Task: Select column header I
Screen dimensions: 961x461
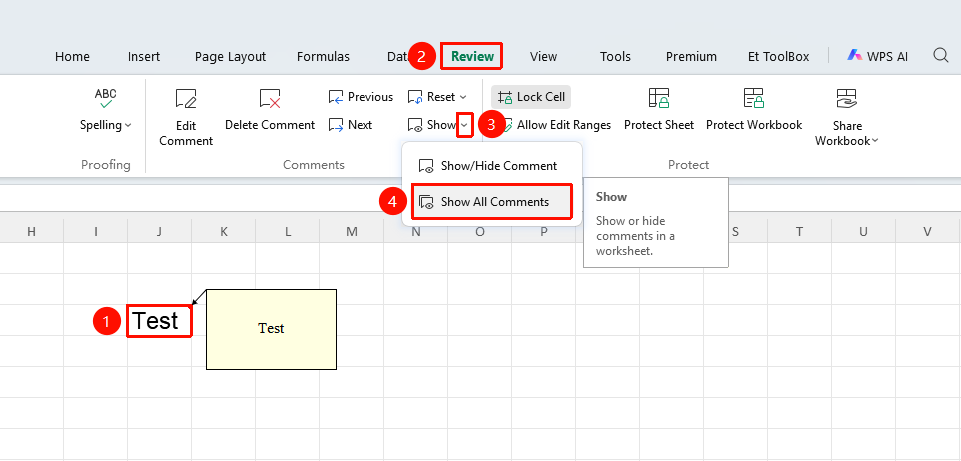Action: coord(96,231)
